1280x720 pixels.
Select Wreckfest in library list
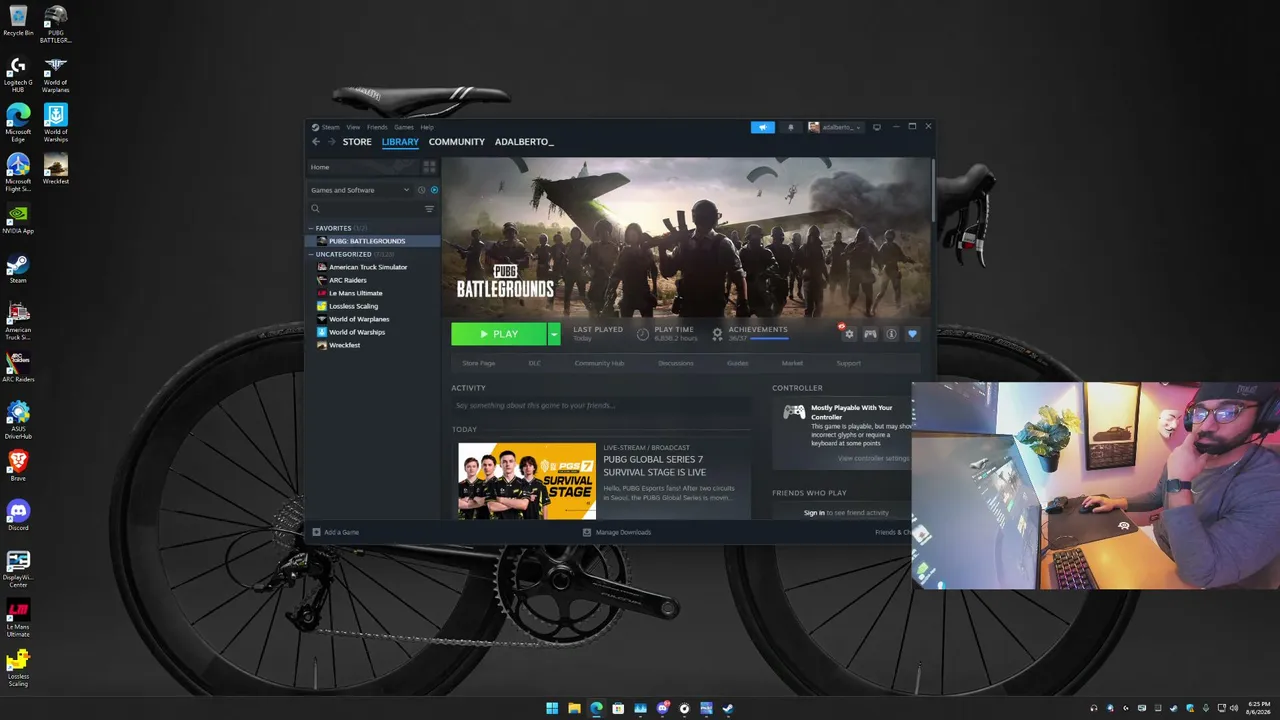point(372,345)
